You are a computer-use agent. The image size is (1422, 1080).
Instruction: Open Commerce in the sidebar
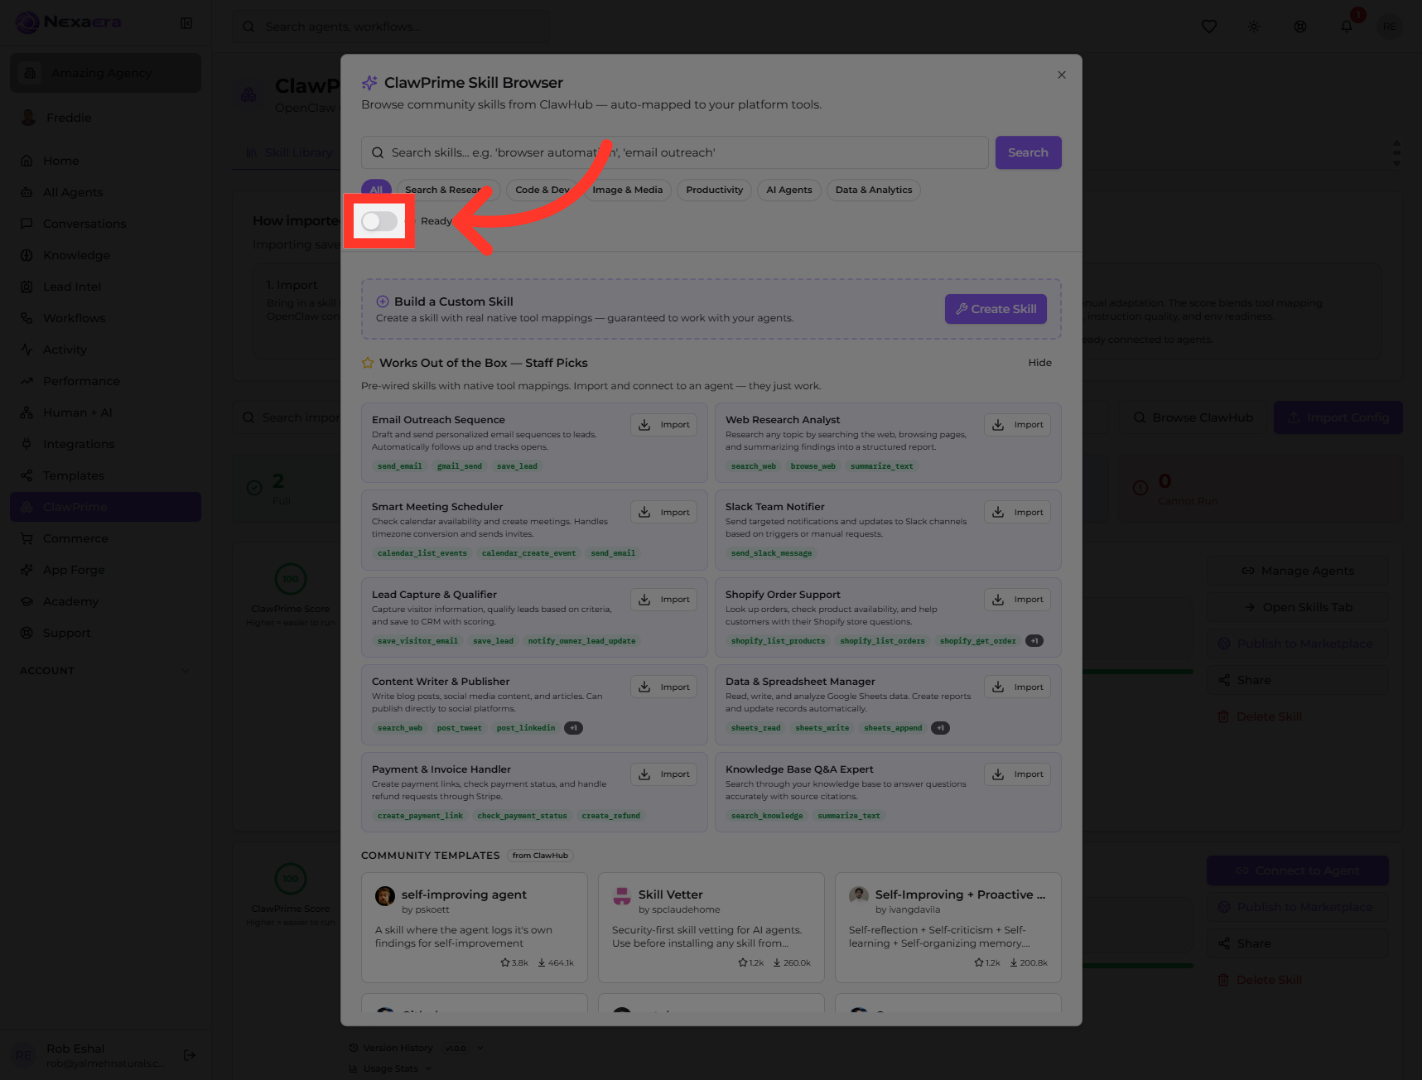[105, 539]
